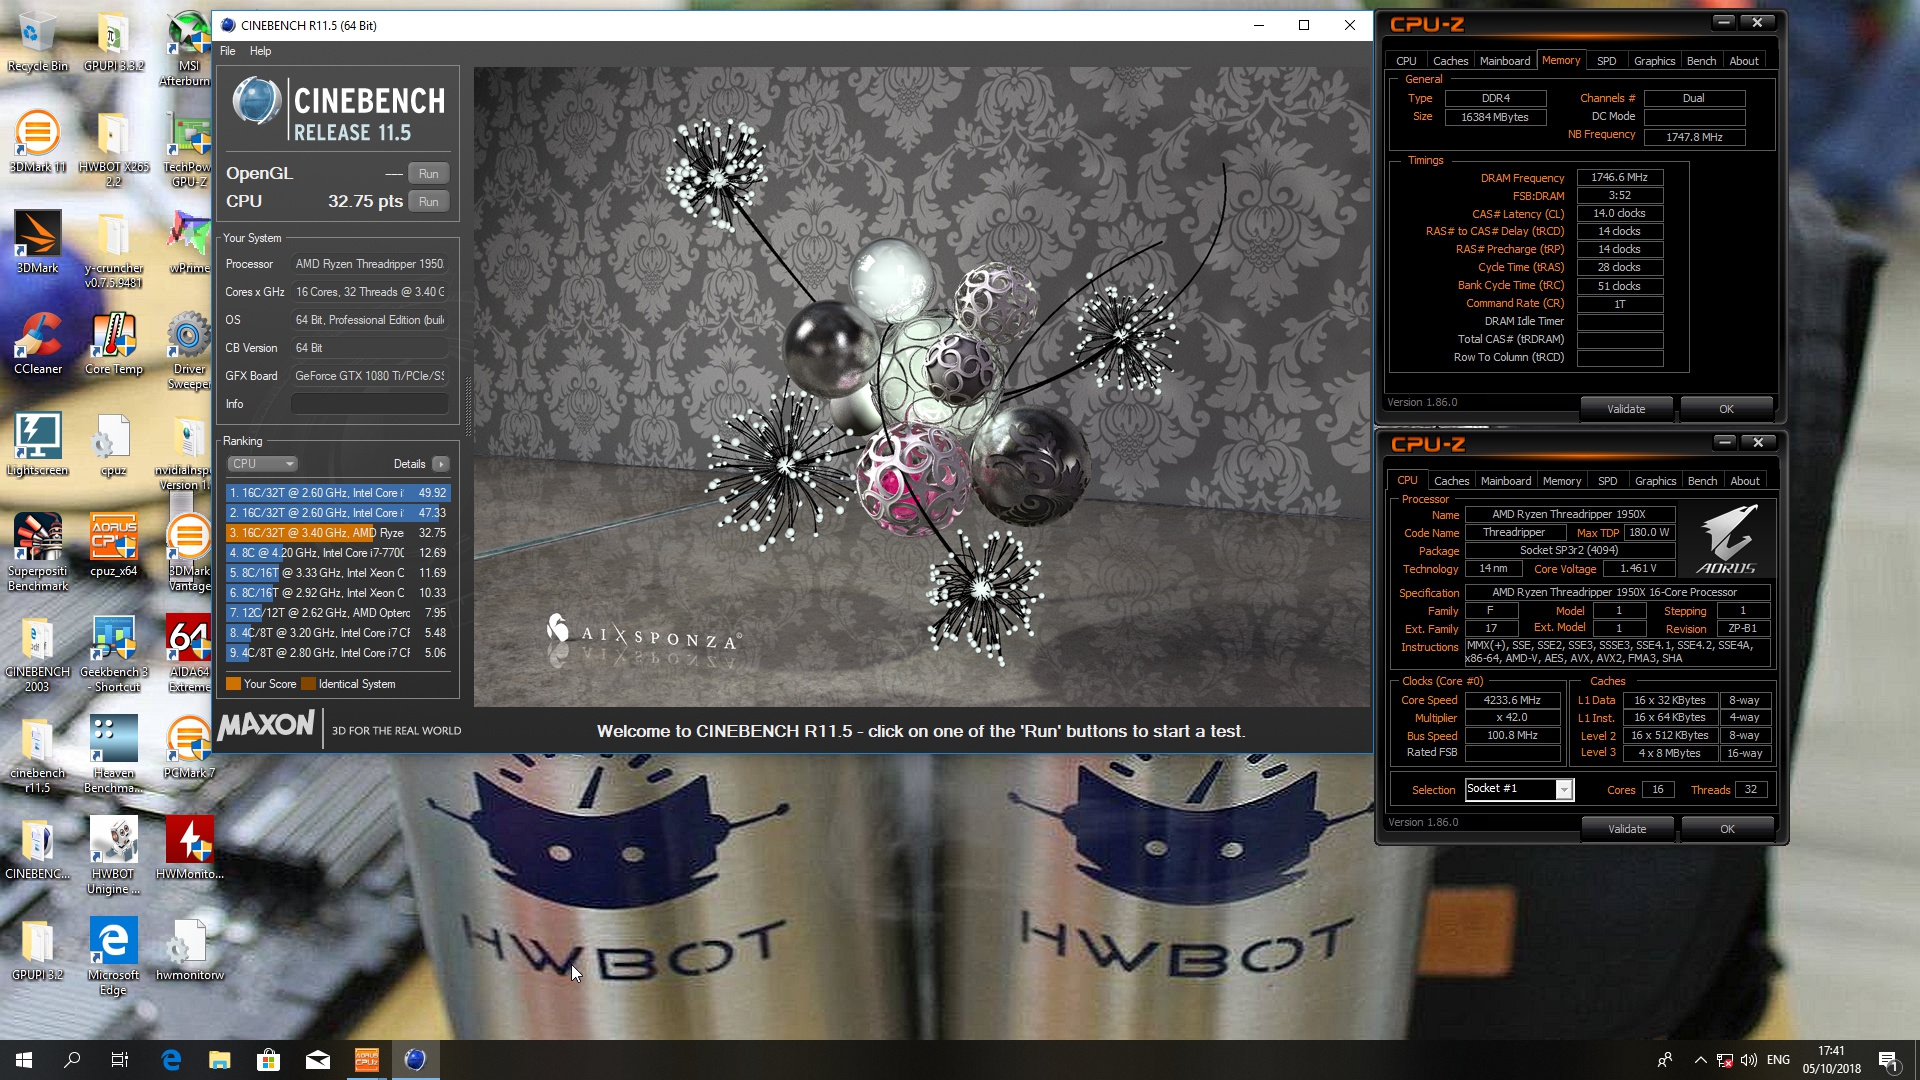Select ranking row i7-7700 12.69
Screen dimensions: 1920x1080
point(338,553)
